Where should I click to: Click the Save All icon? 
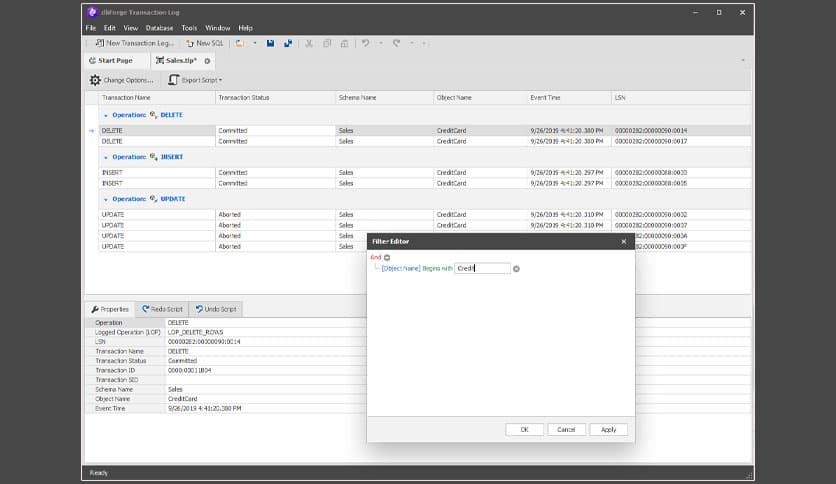(x=288, y=43)
